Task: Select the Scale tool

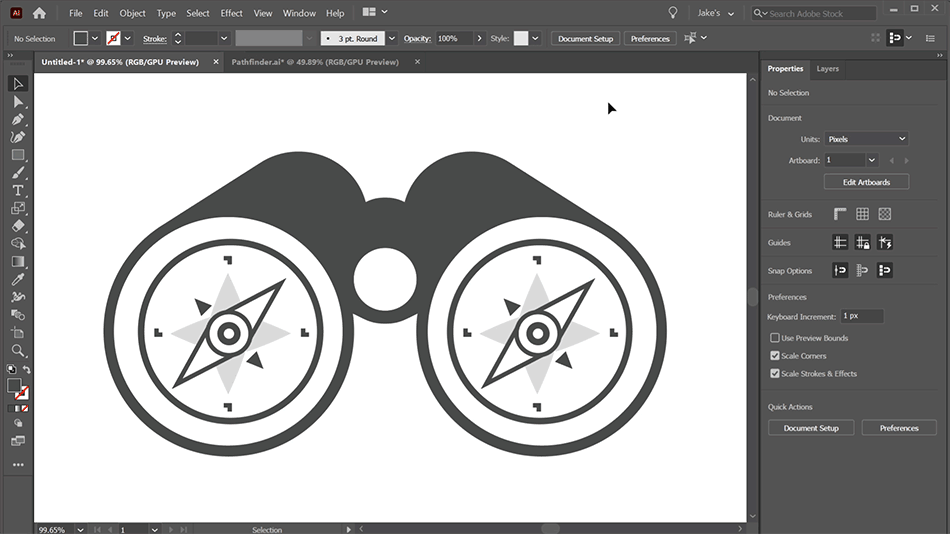Action: (x=18, y=208)
